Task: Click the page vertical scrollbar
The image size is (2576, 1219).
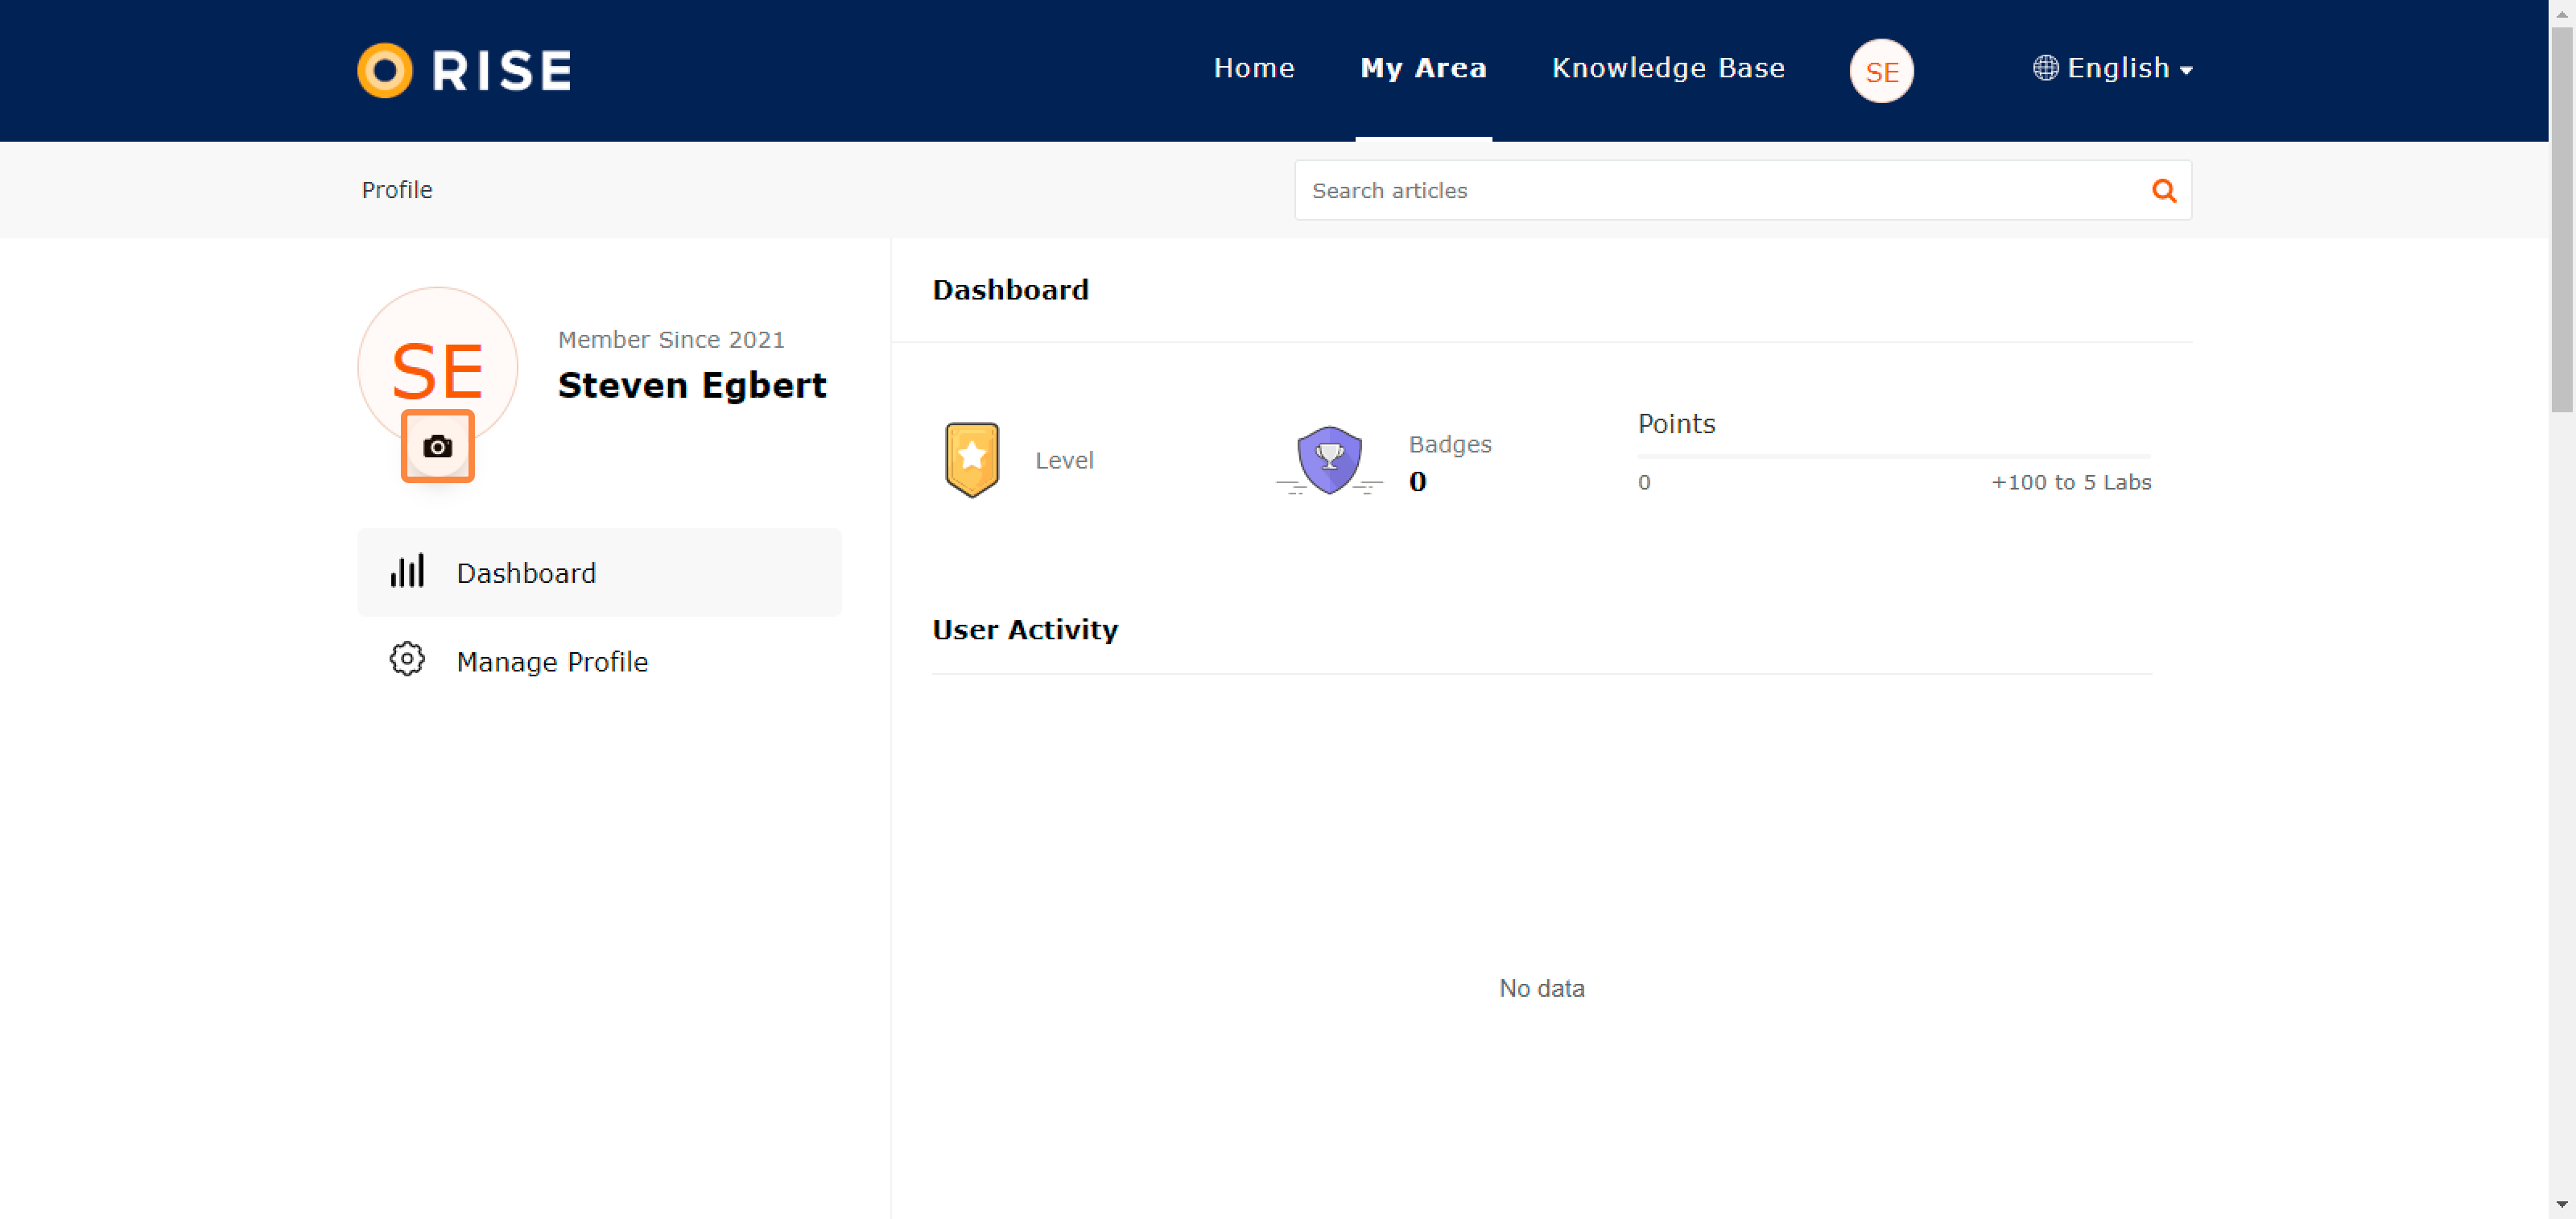Action: 2562,220
